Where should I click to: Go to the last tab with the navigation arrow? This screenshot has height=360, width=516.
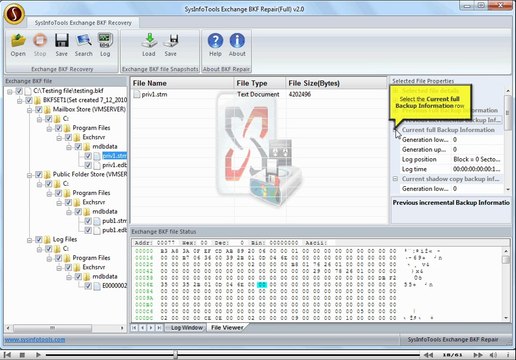(159, 328)
